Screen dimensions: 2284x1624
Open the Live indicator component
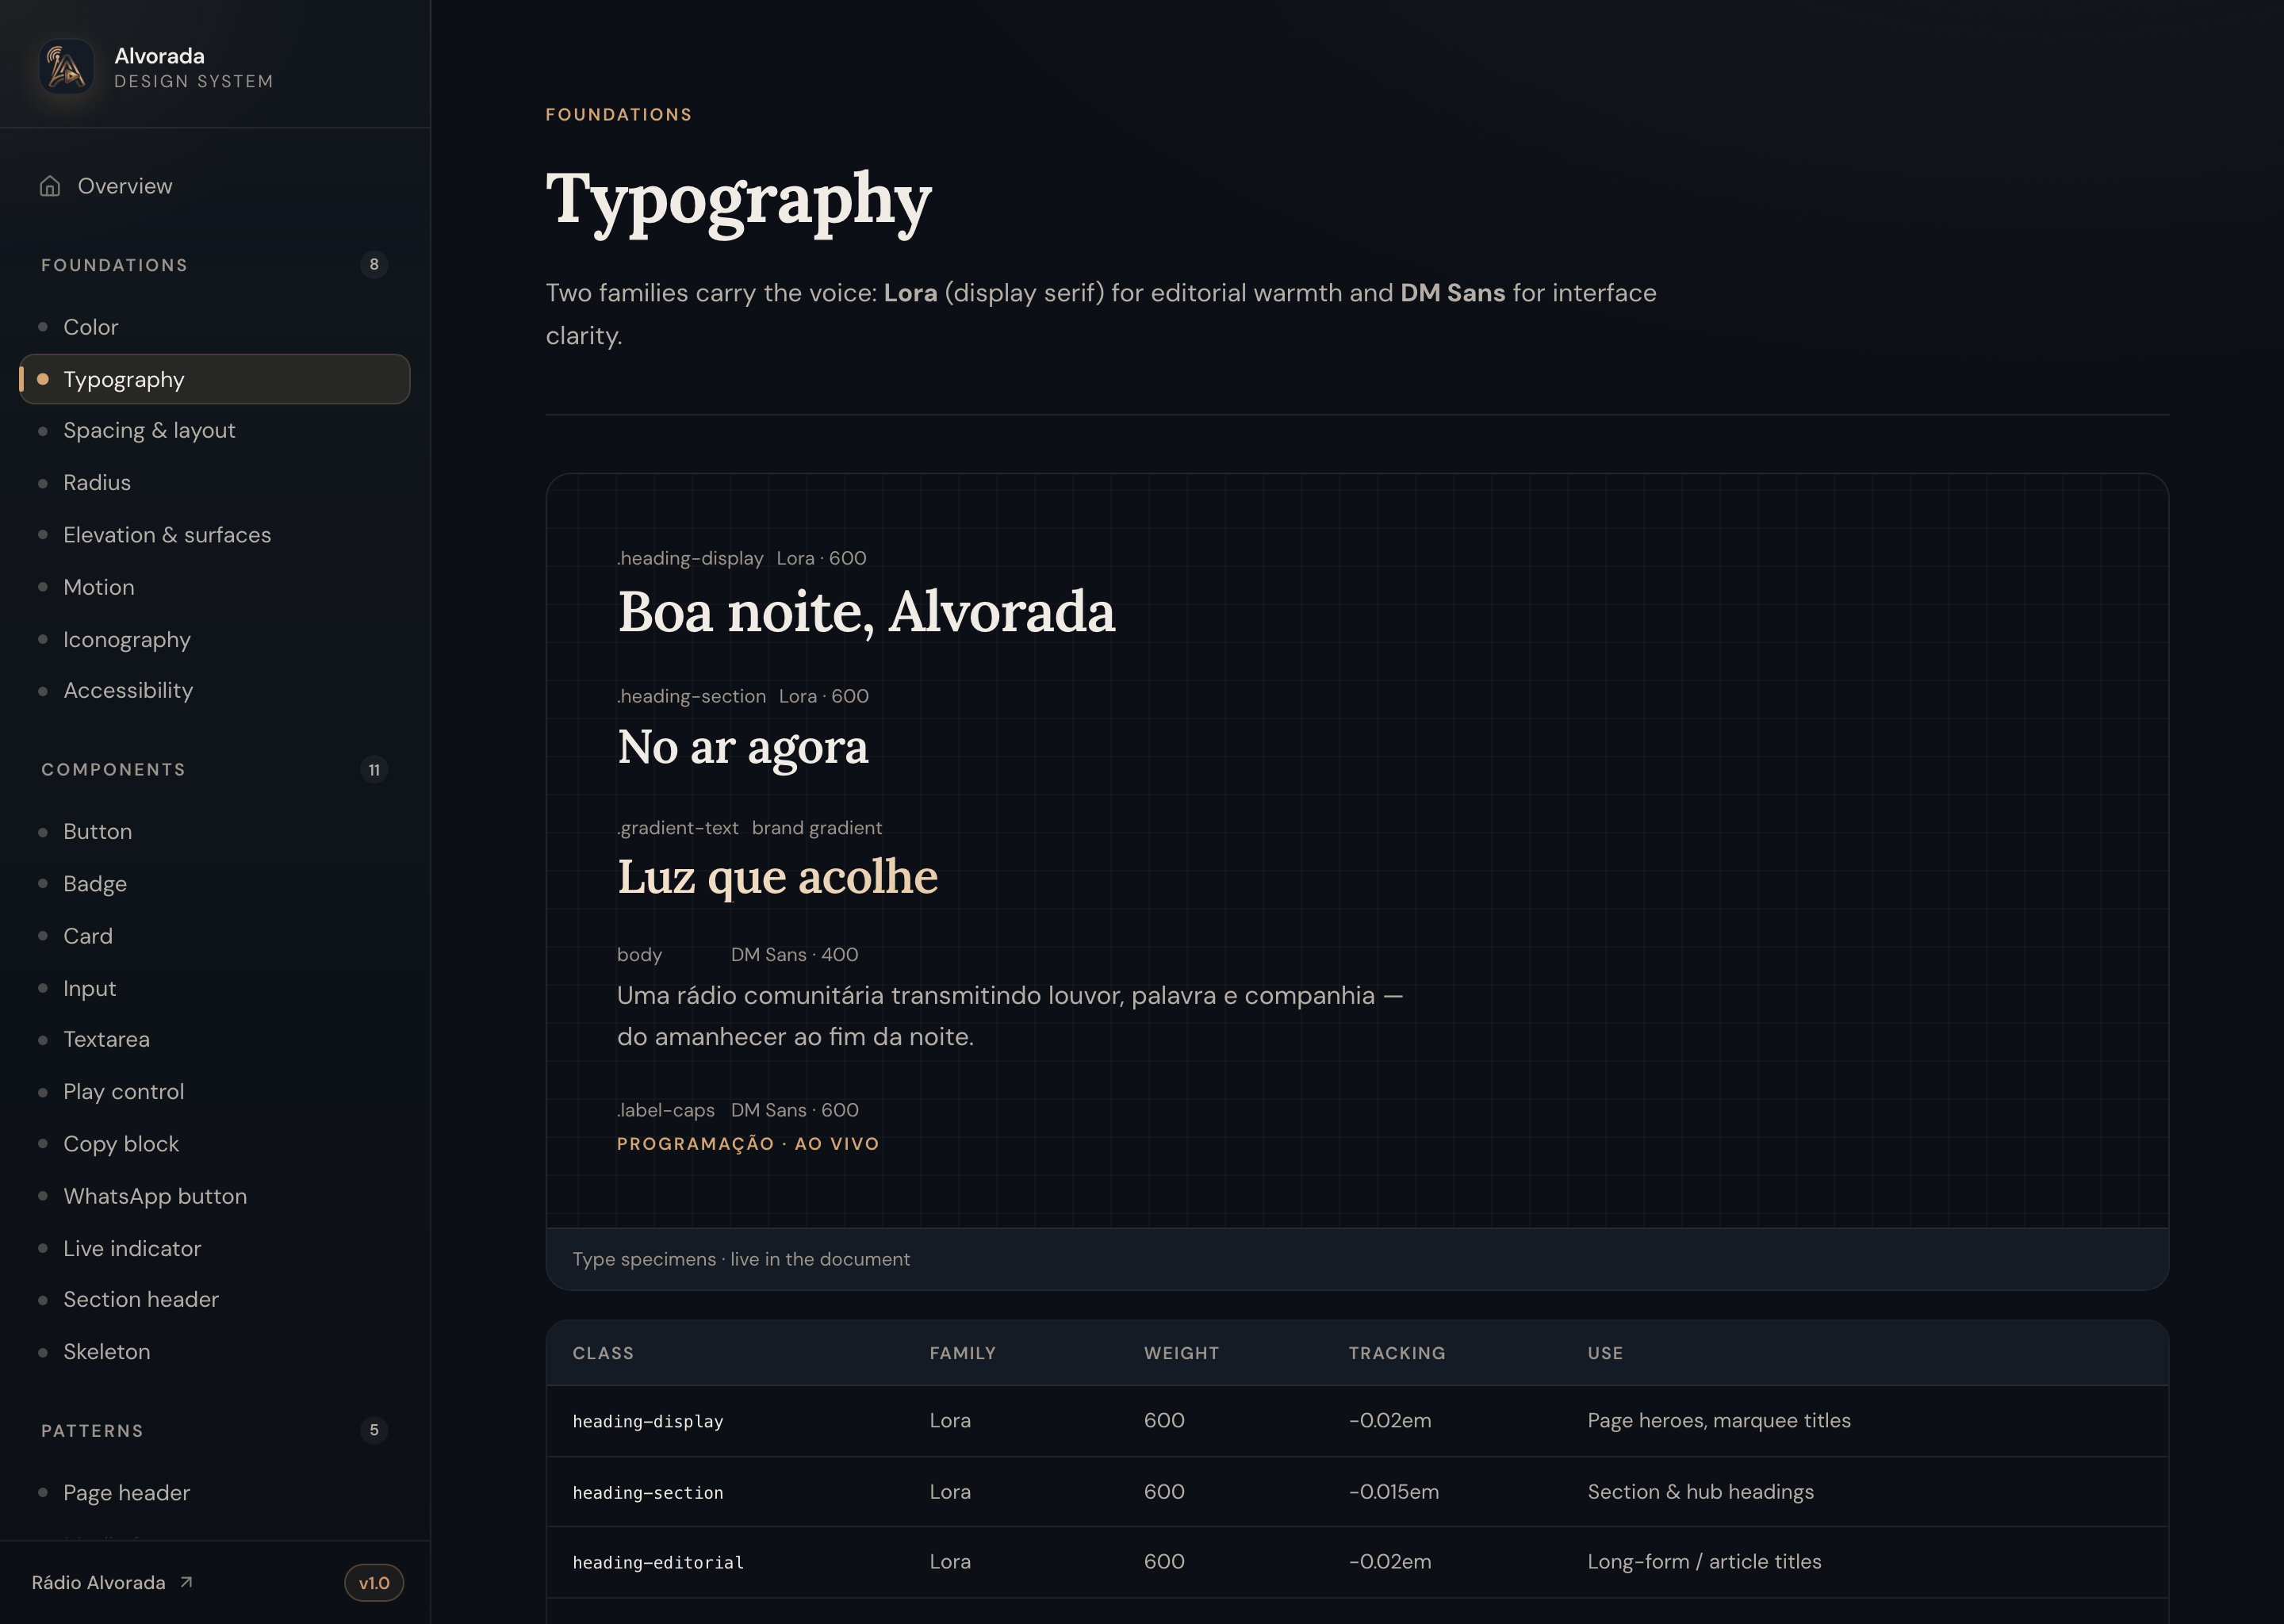(214, 1248)
